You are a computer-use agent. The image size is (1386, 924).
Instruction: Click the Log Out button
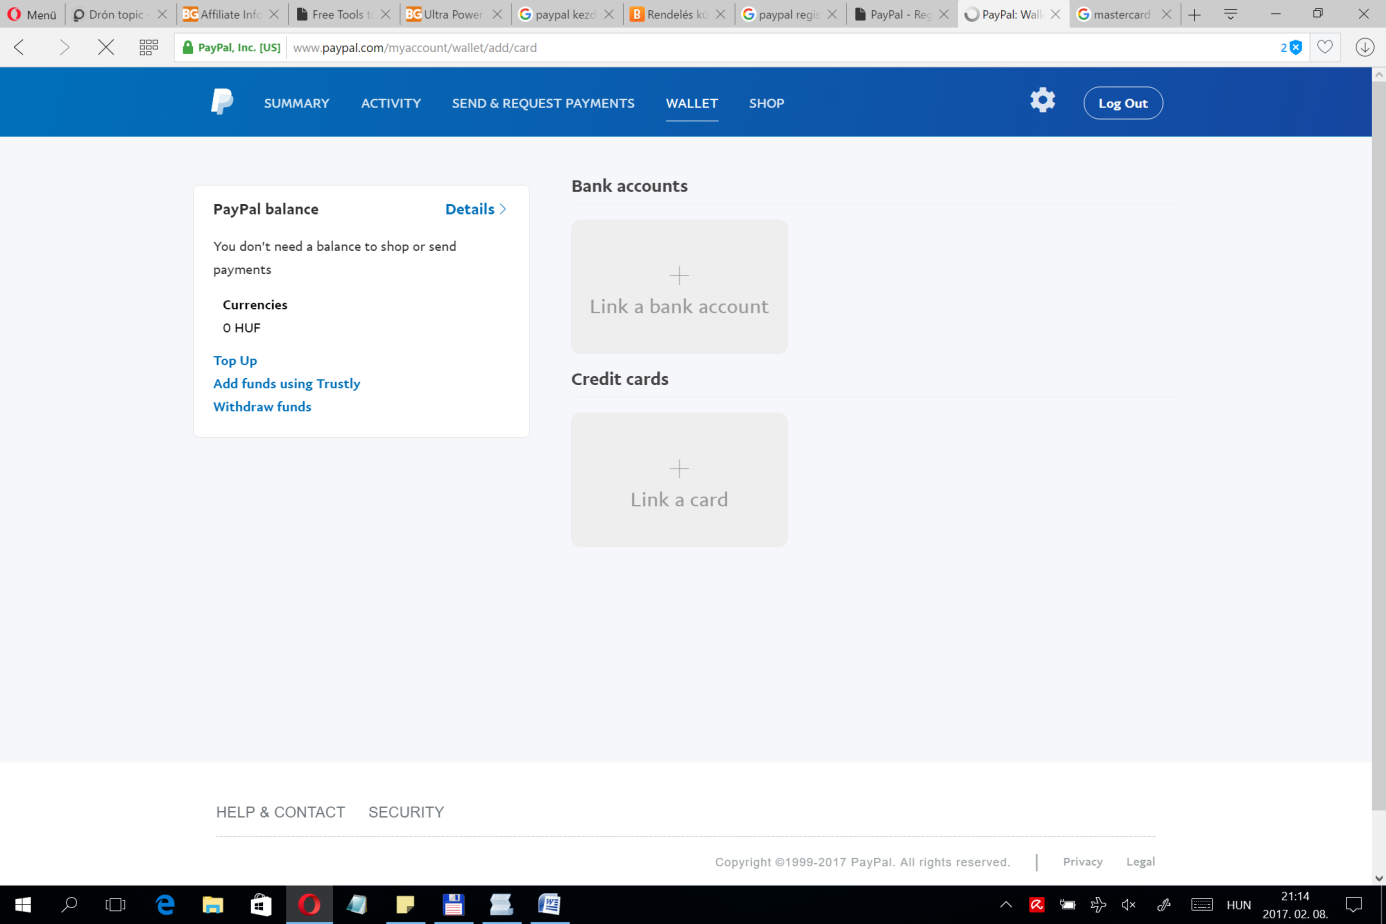tap(1123, 103)
